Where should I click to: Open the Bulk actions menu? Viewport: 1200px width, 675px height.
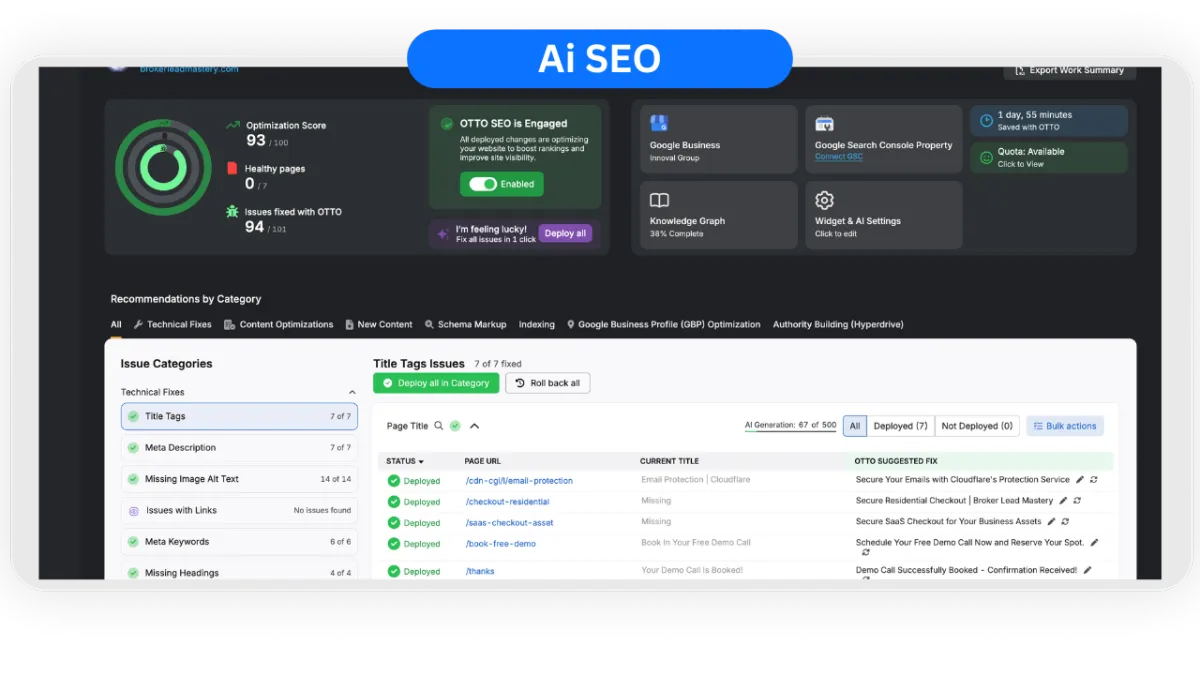[x=1065, y=426]
